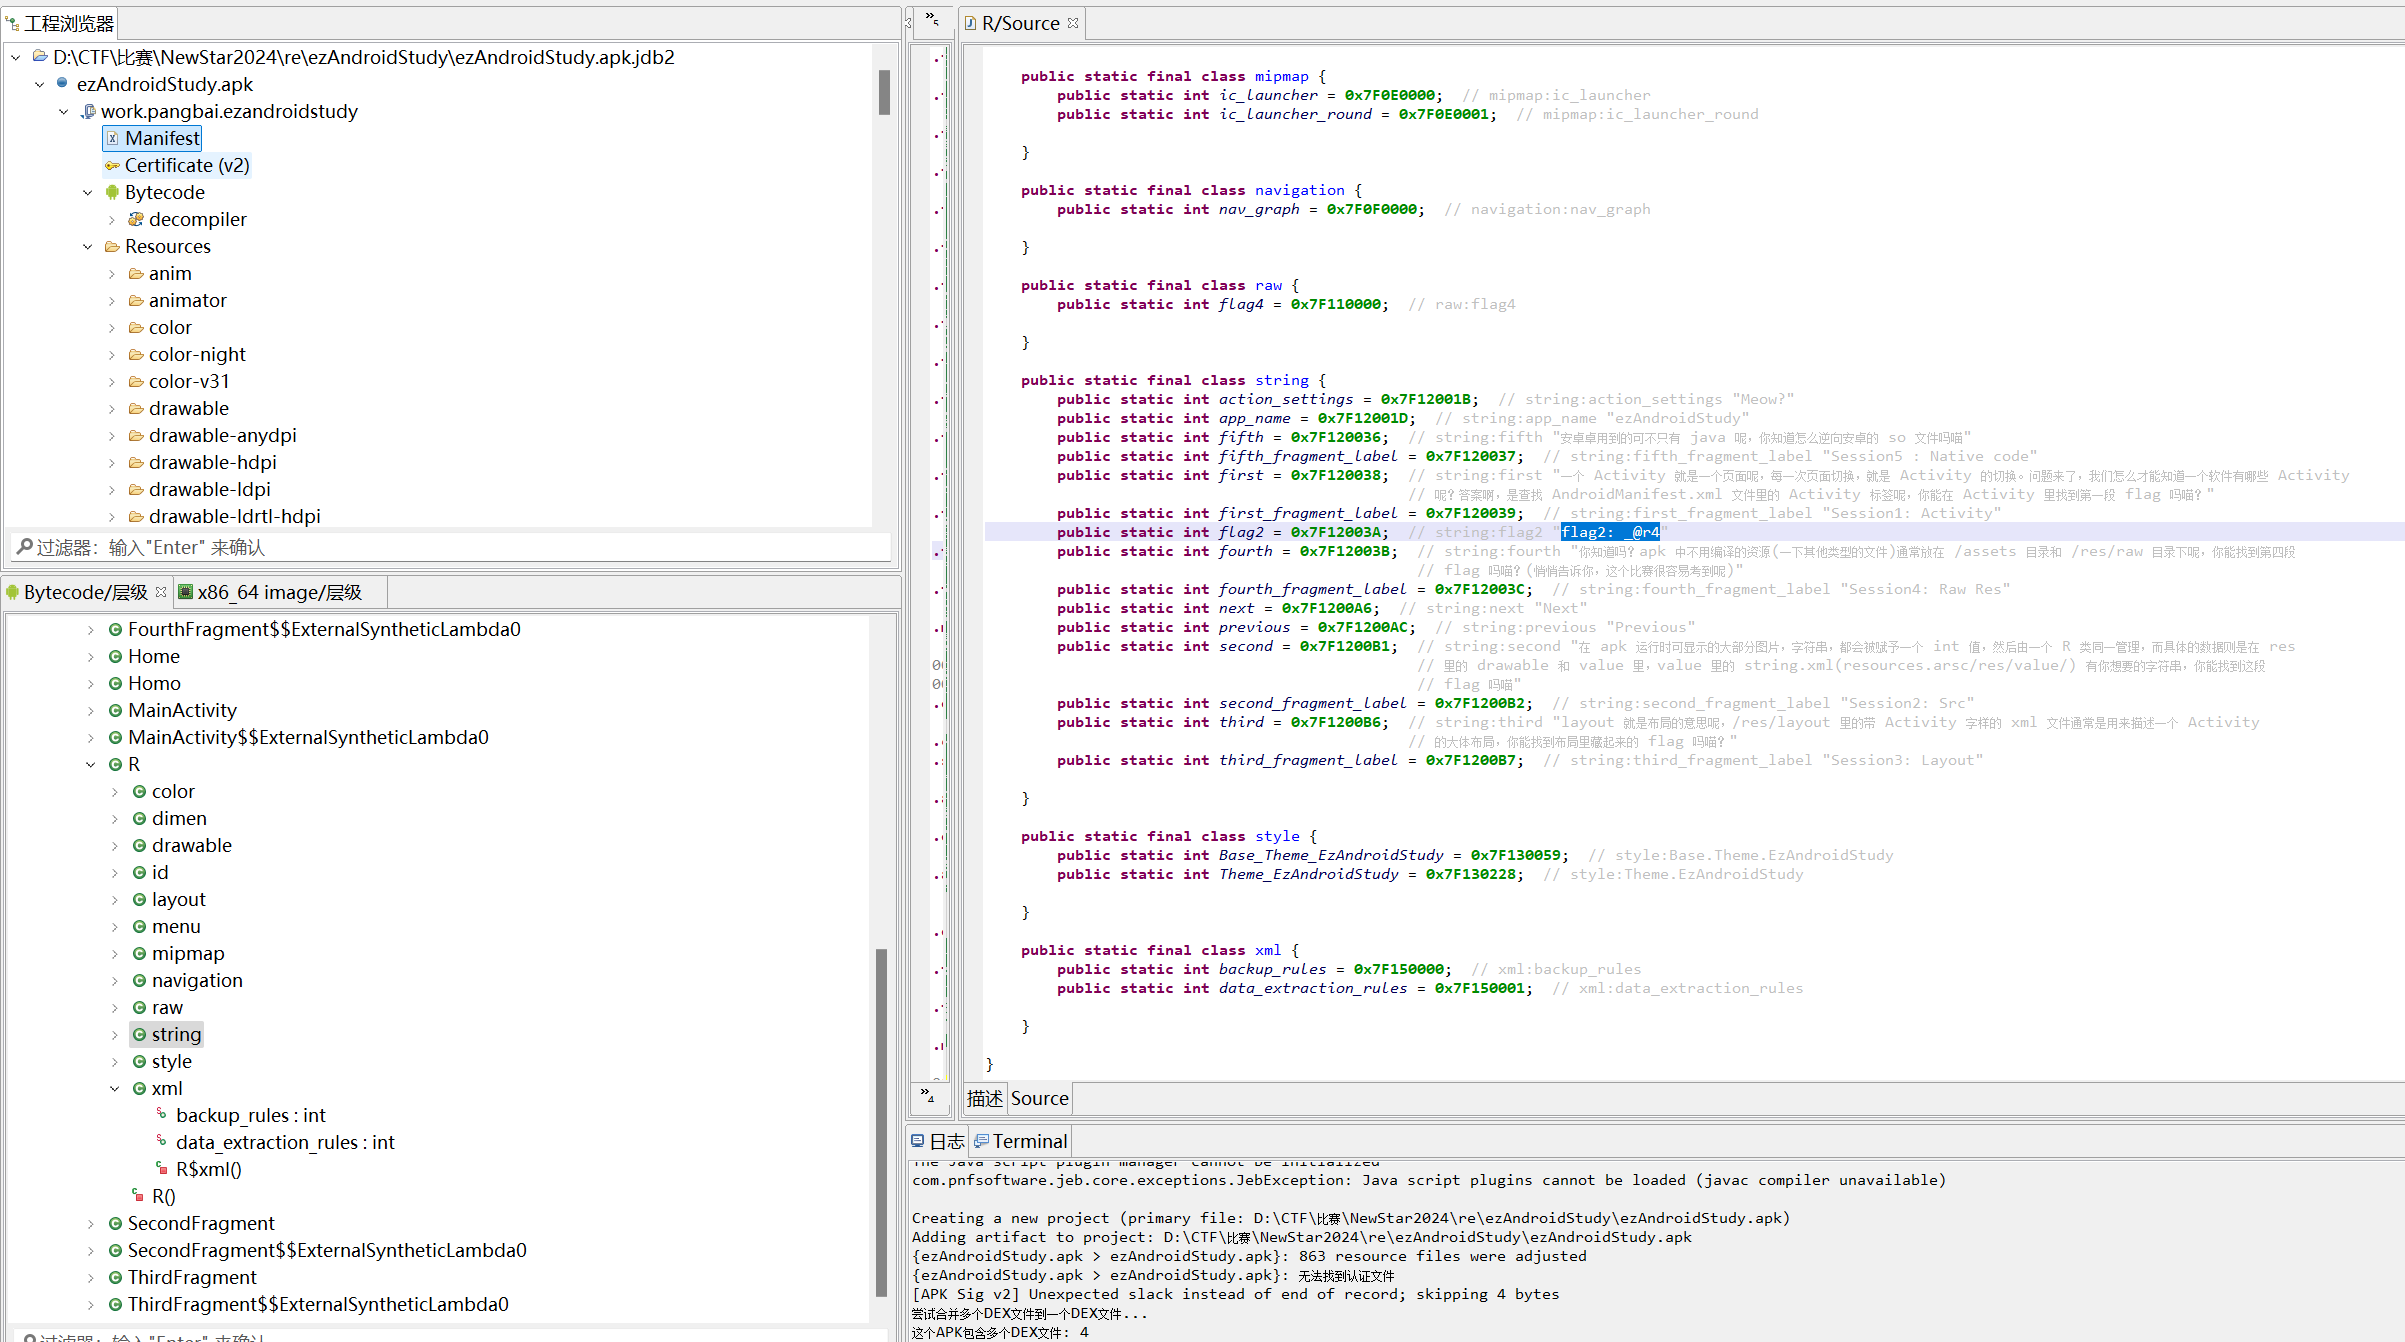The height and width of the screenshot is (1342, 2405).
Task: Click the backup_rules field icon
Action: 162,1113
